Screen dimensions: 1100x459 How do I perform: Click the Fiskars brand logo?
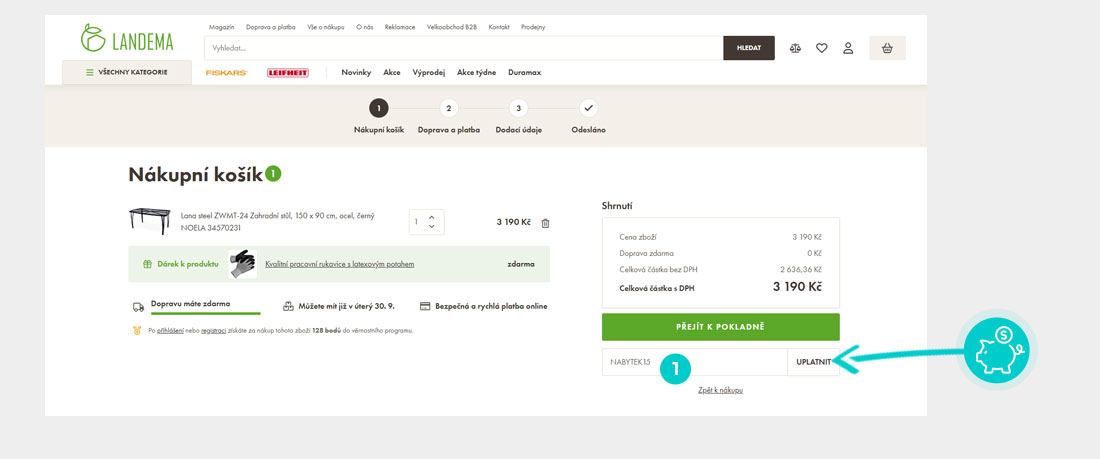click(x=226, y=73)
